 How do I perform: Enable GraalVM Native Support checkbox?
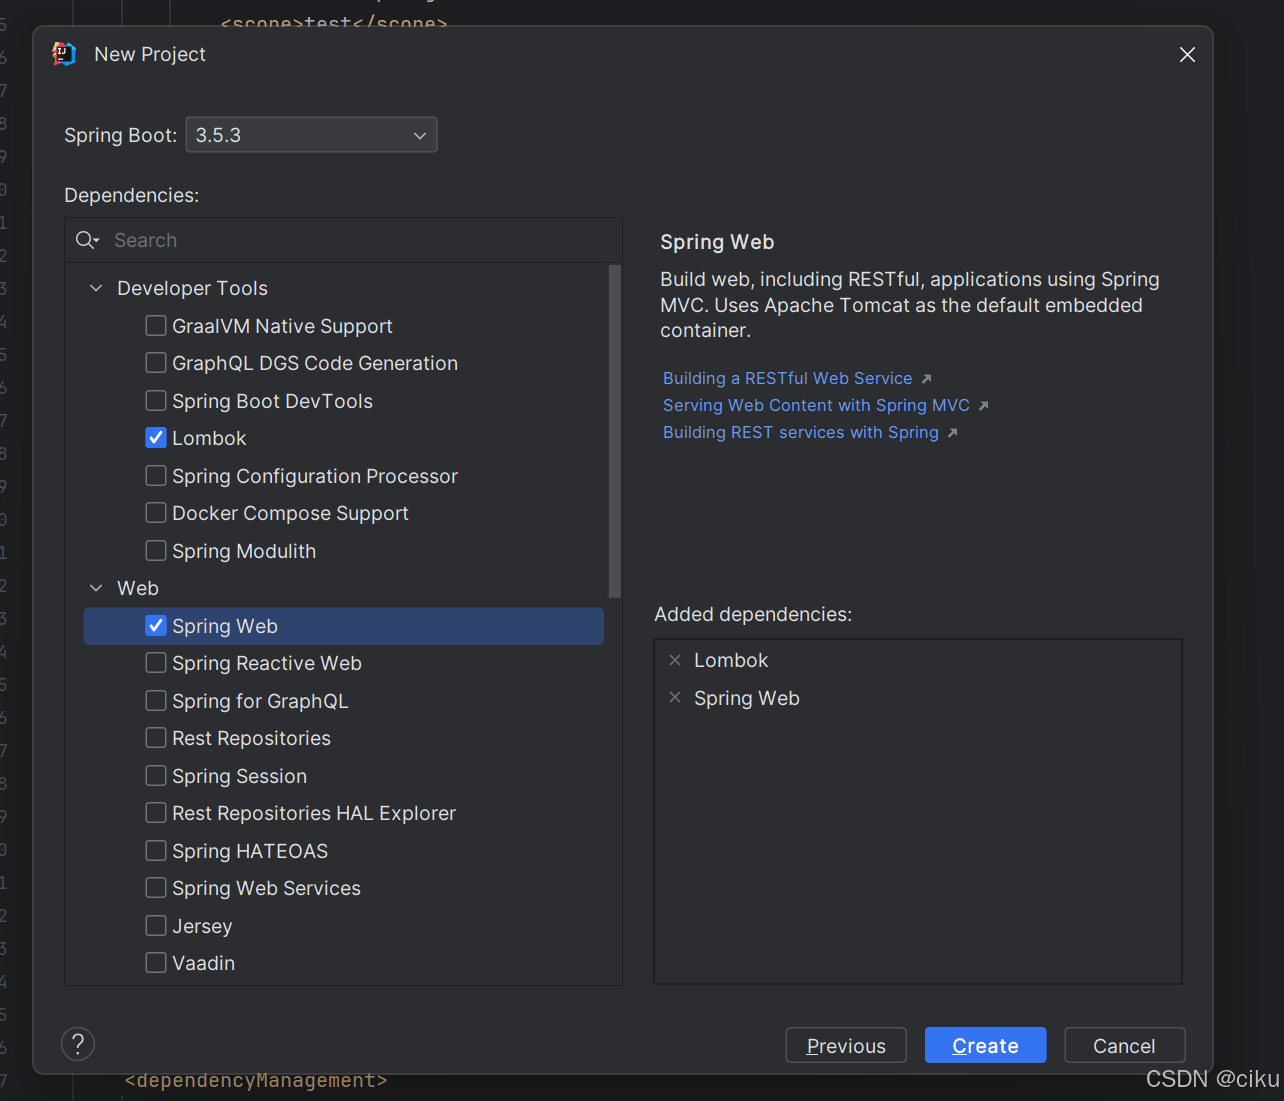click(x=156, y=326)
